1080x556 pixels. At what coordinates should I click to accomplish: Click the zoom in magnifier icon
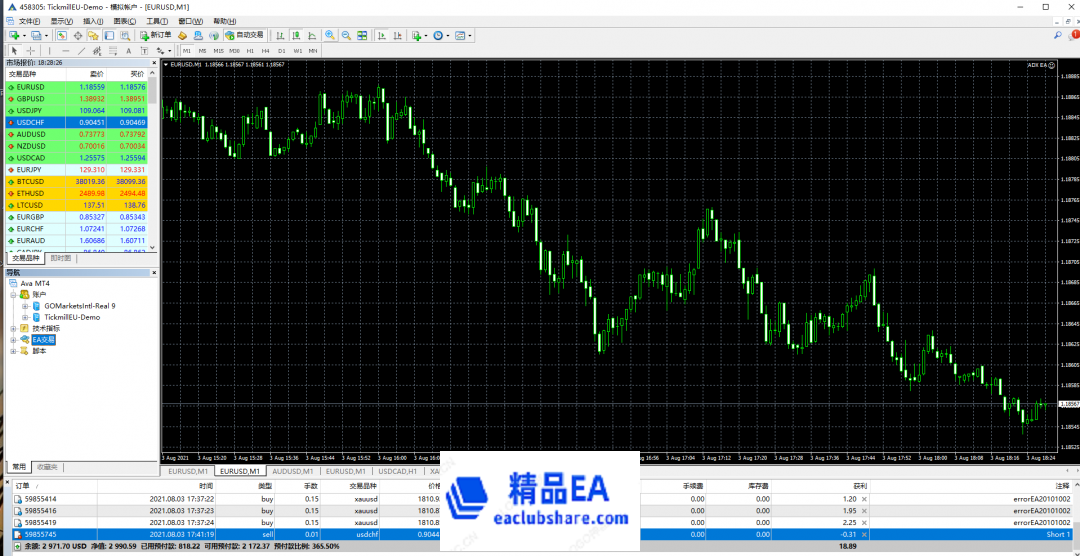pyautogui.click(x=329, y=35)
